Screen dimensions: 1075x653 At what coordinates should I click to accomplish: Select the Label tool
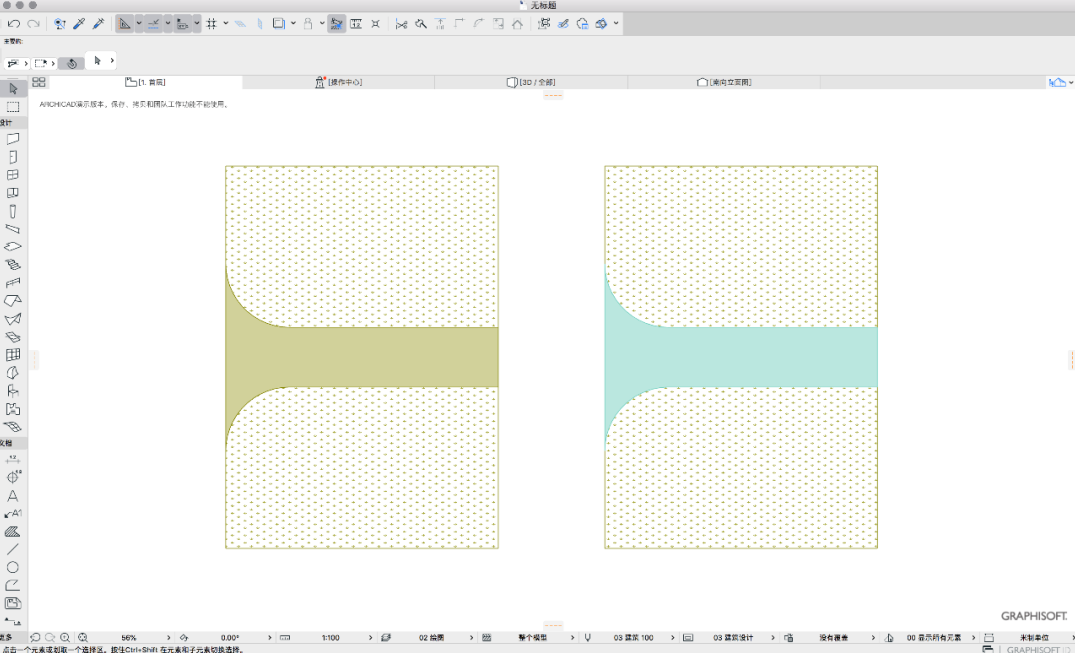[13, 513]
